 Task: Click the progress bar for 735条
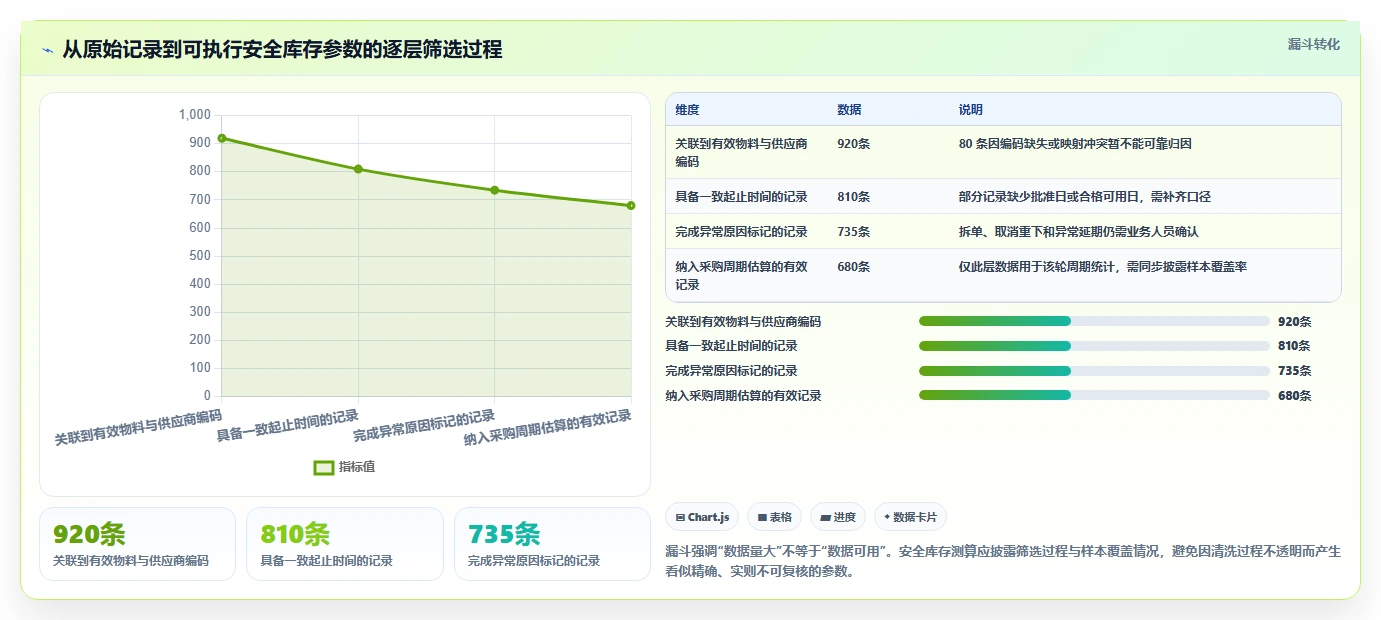(1094, 371)
